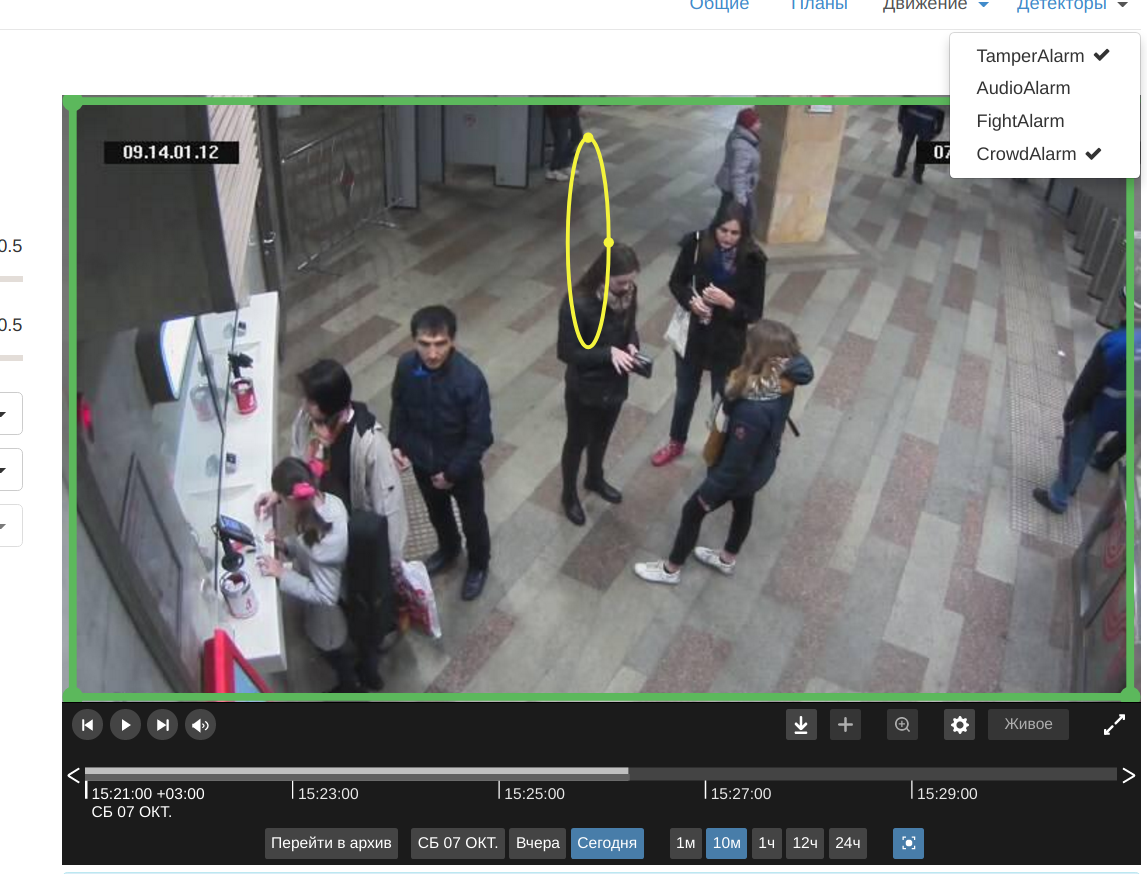This screenshot has height=874, width=1147.
Task: Toggle the speaker sound icon
Action: (x=200, y=725)
